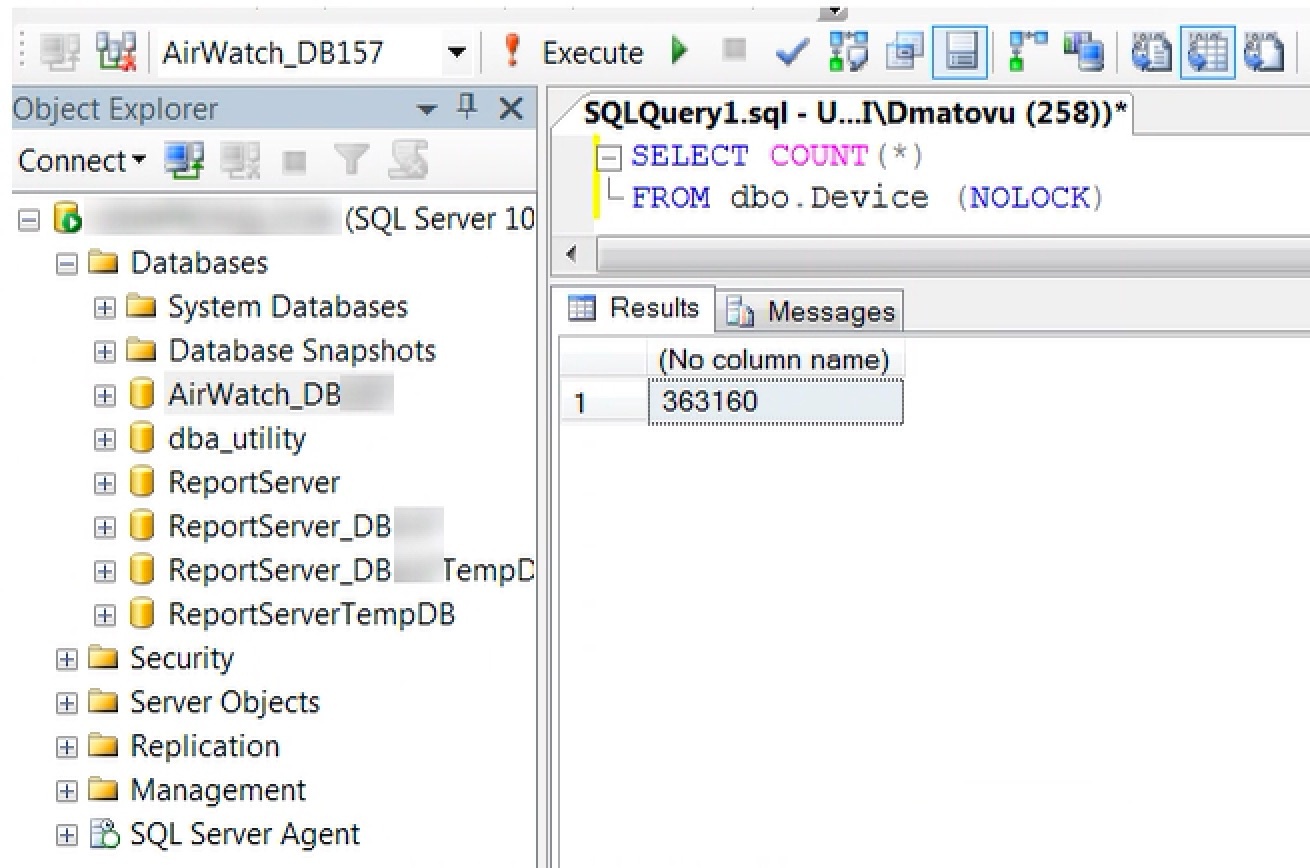Pin the Object Explorer panel
Image resolution: width=1310 pixels, height=868 pixels.
[466, 108]
